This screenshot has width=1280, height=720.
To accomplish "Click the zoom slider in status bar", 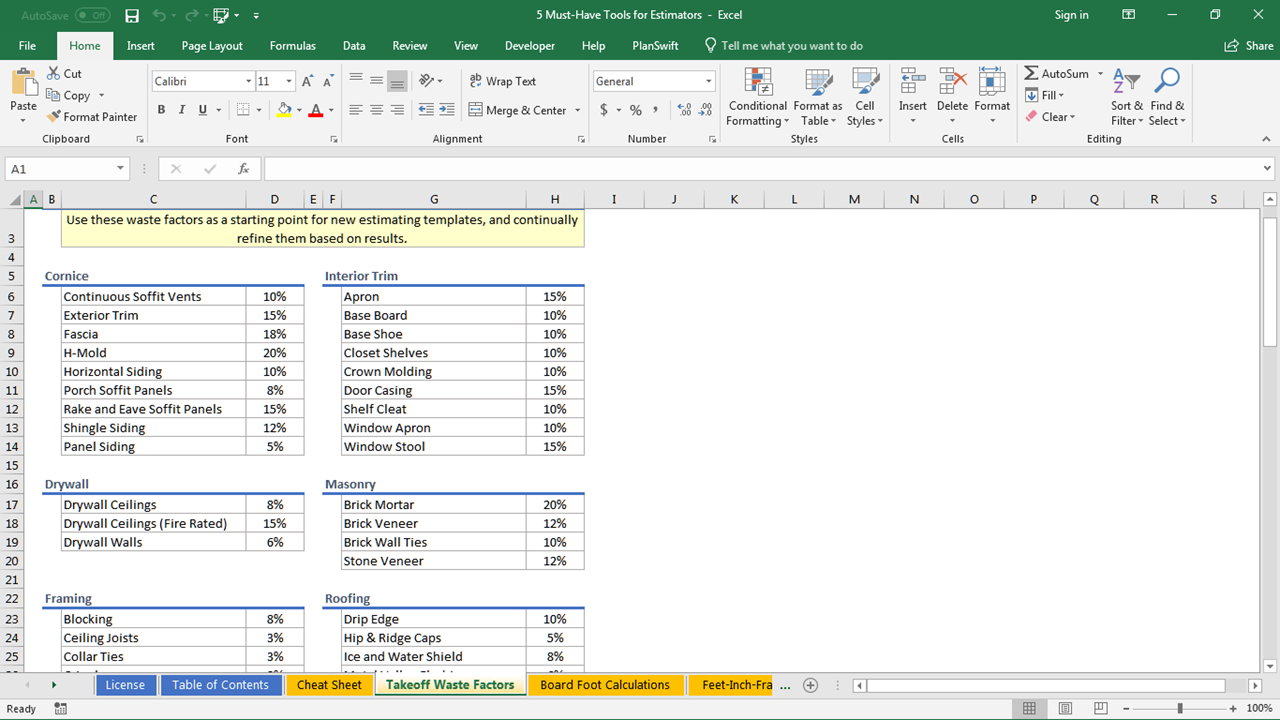I will [1179, 708].
